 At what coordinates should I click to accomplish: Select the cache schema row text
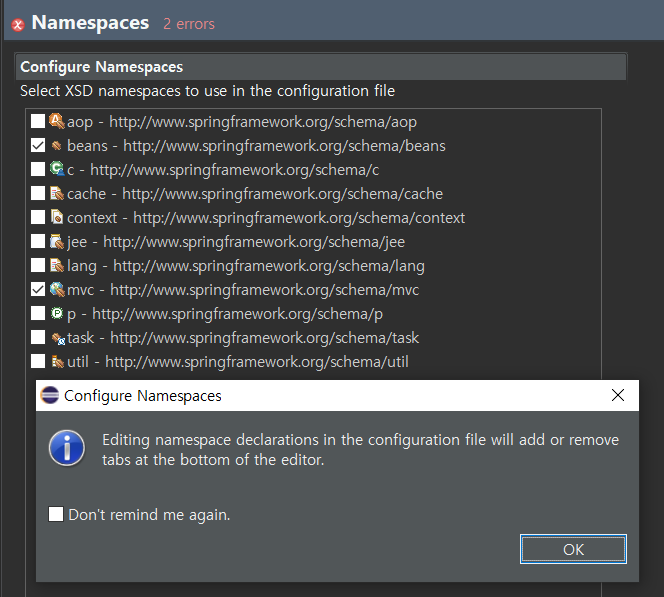click(255, 194)
